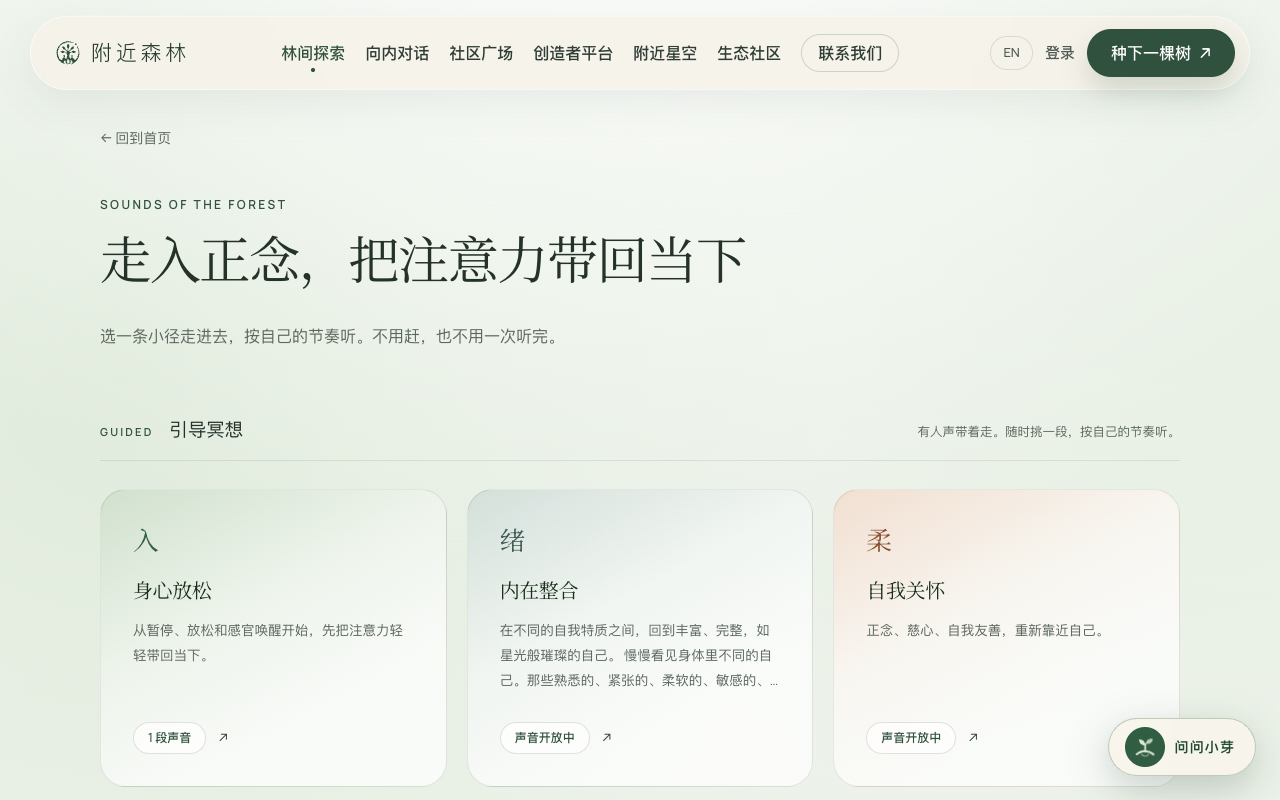Click the GUIDED label
The image size is (1280, 800).
126,432
